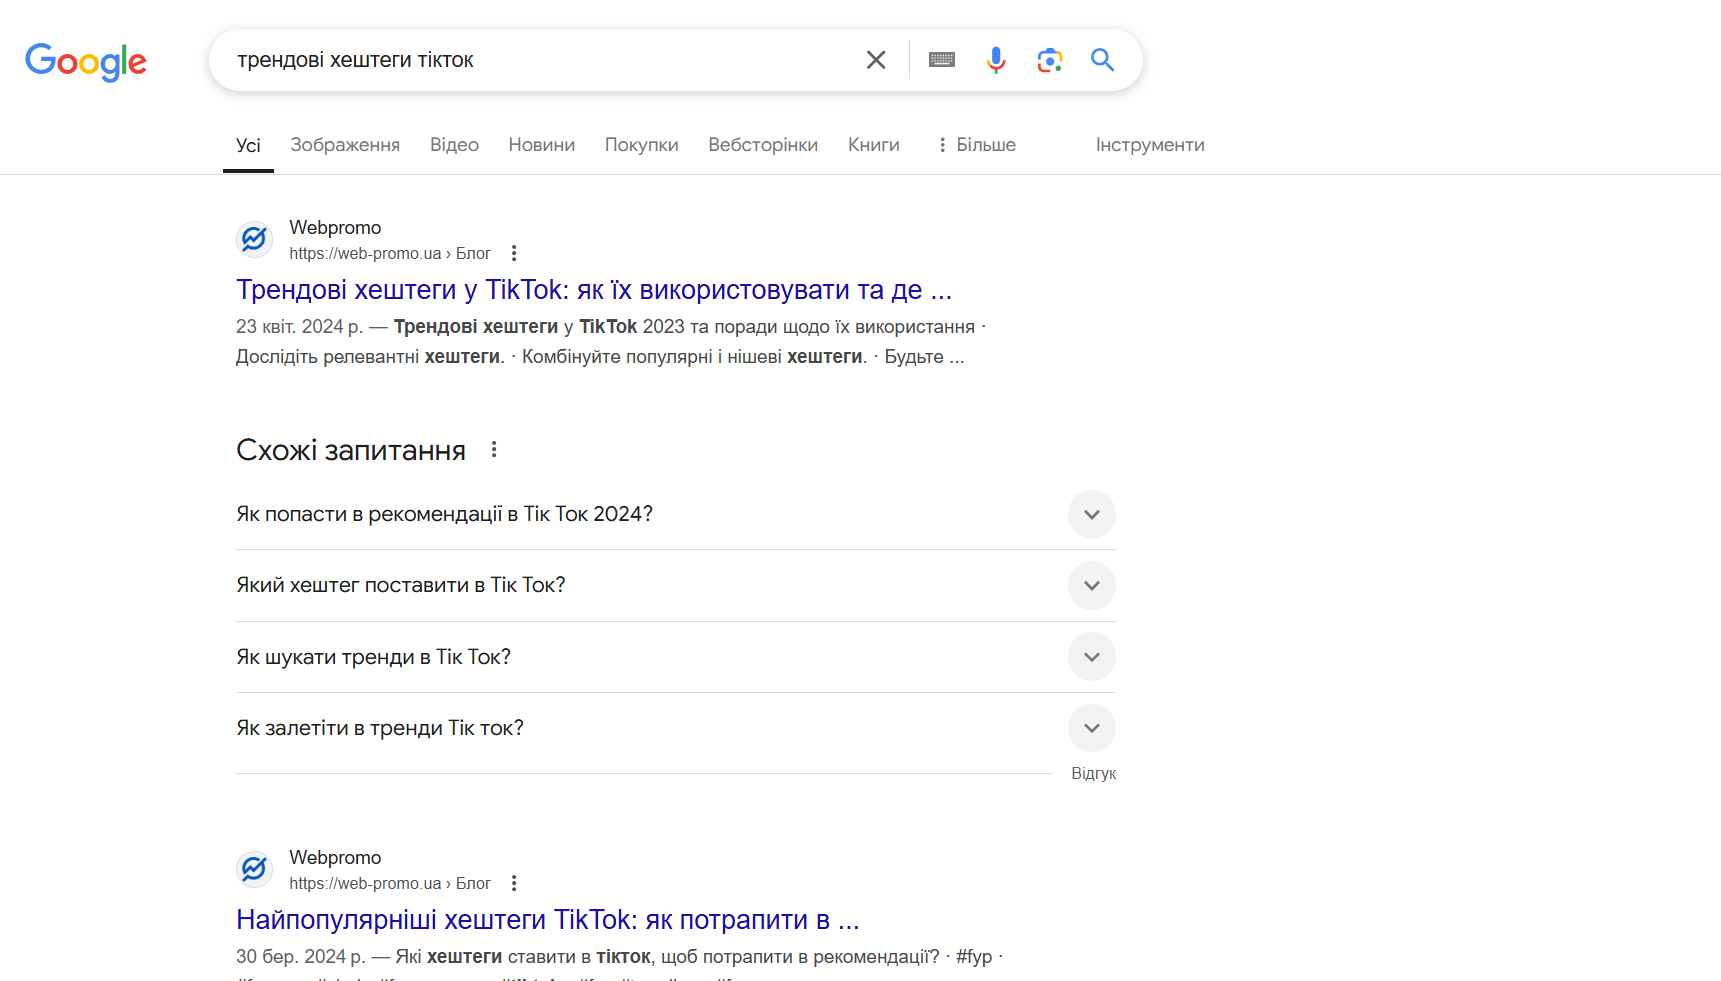Open three-dot menu beside Схожі запитання
The width and height of the screenshot is (1721, 981).
pyautogui.click(x=494, y=450)
